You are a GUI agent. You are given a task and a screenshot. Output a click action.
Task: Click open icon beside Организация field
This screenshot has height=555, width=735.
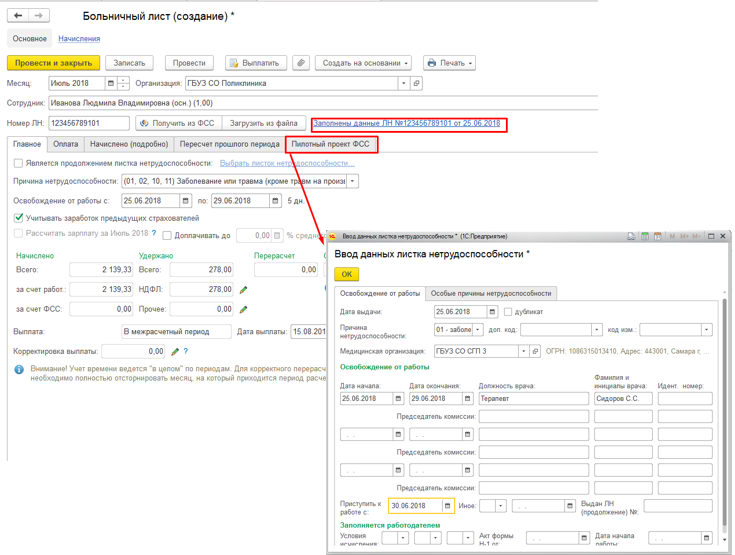pos(417,84)
